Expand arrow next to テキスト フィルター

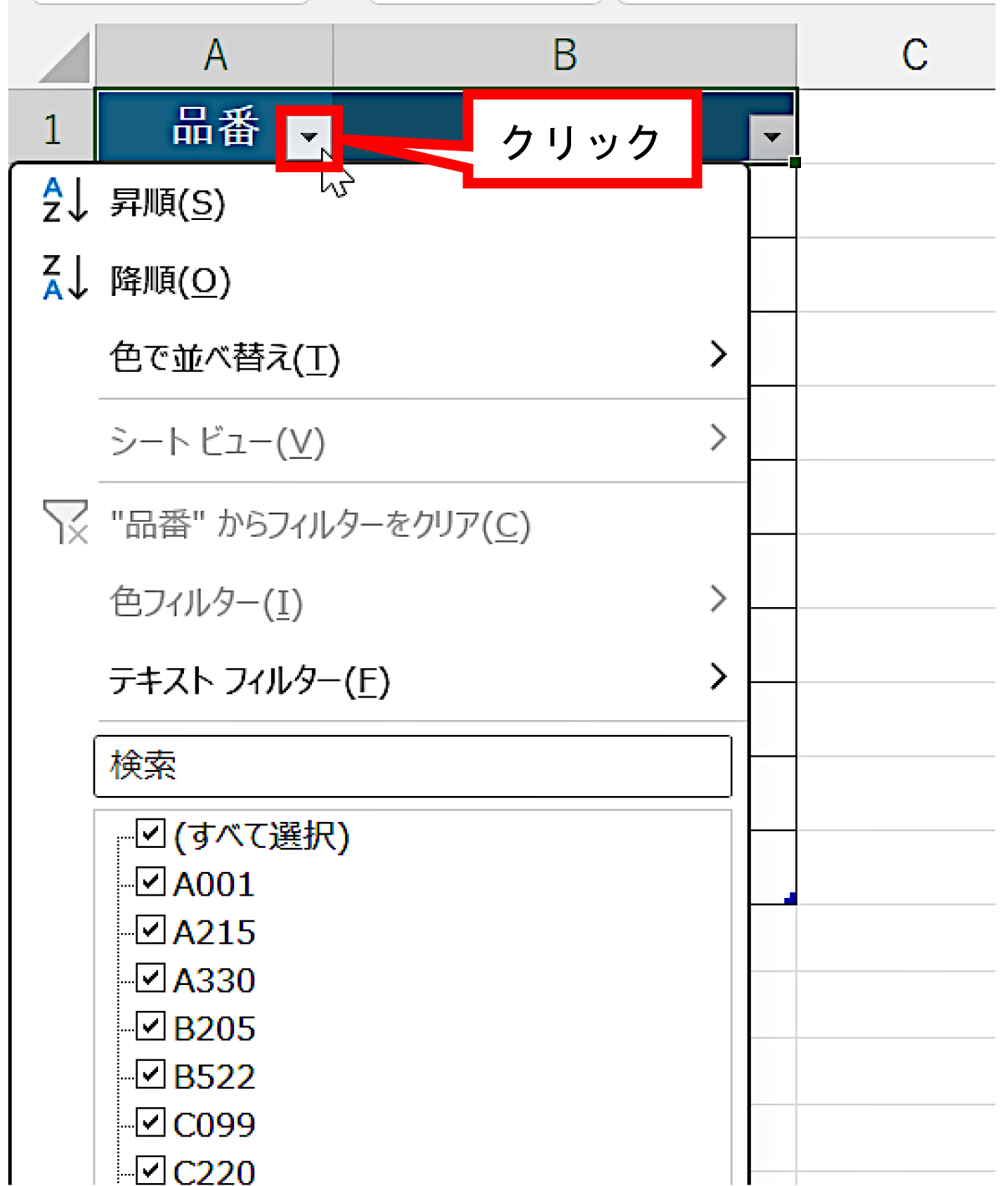(719, 676)
